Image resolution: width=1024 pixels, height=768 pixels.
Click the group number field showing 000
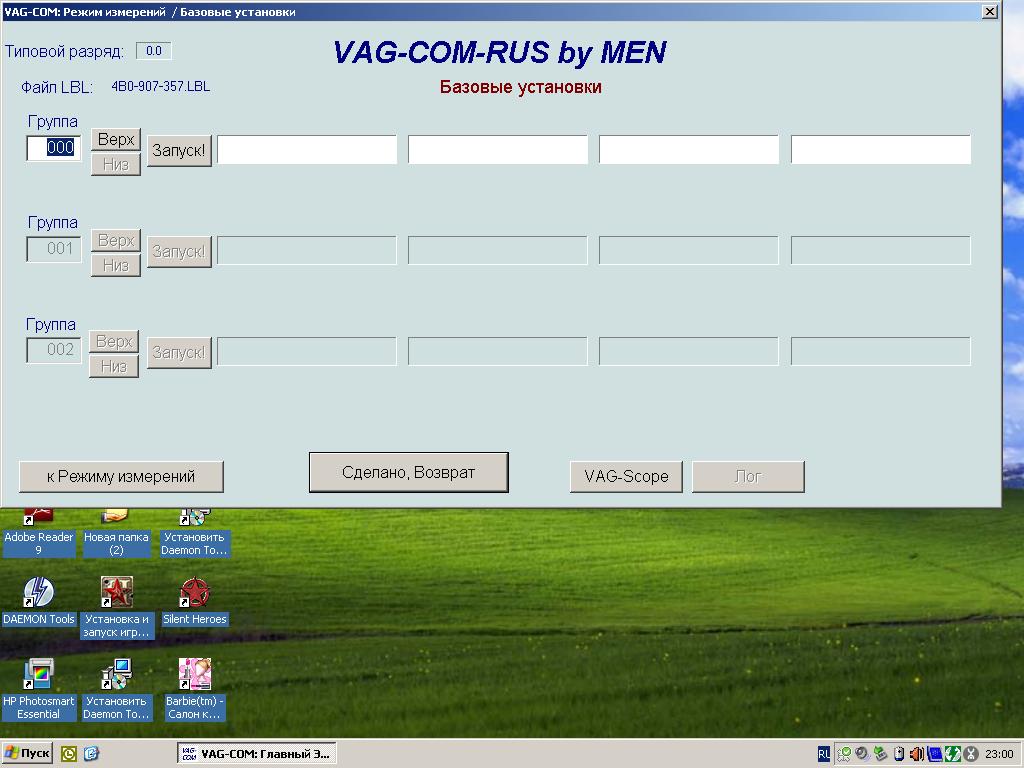[54, 148]
